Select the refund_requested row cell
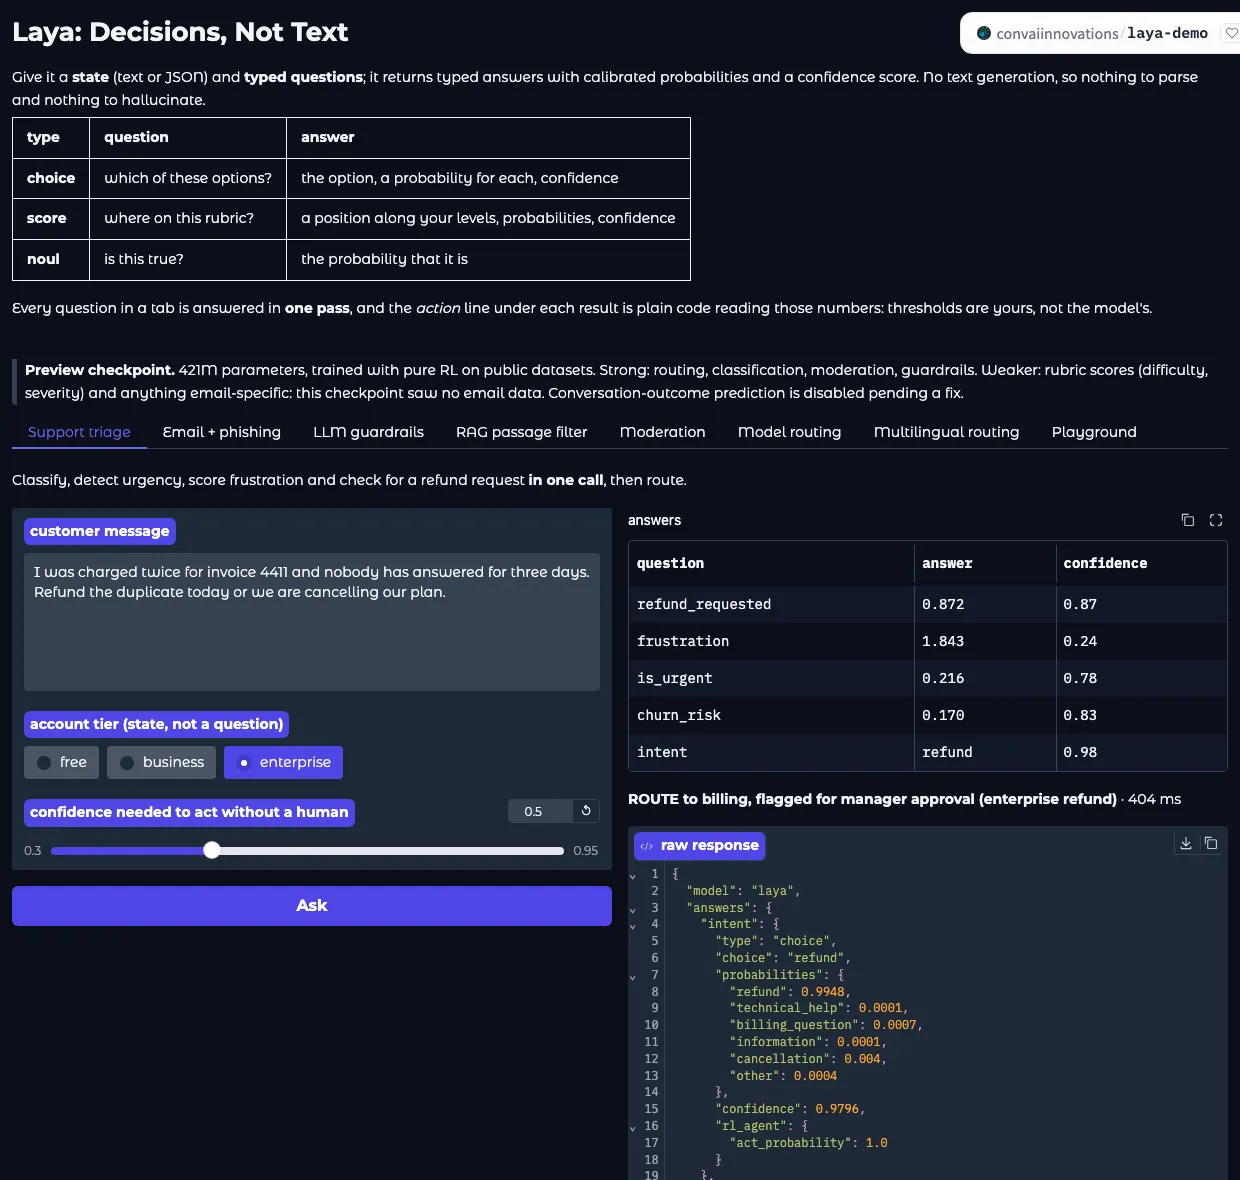The height and width of the screenshot is (1180, 1240). [x=771, y=604]
